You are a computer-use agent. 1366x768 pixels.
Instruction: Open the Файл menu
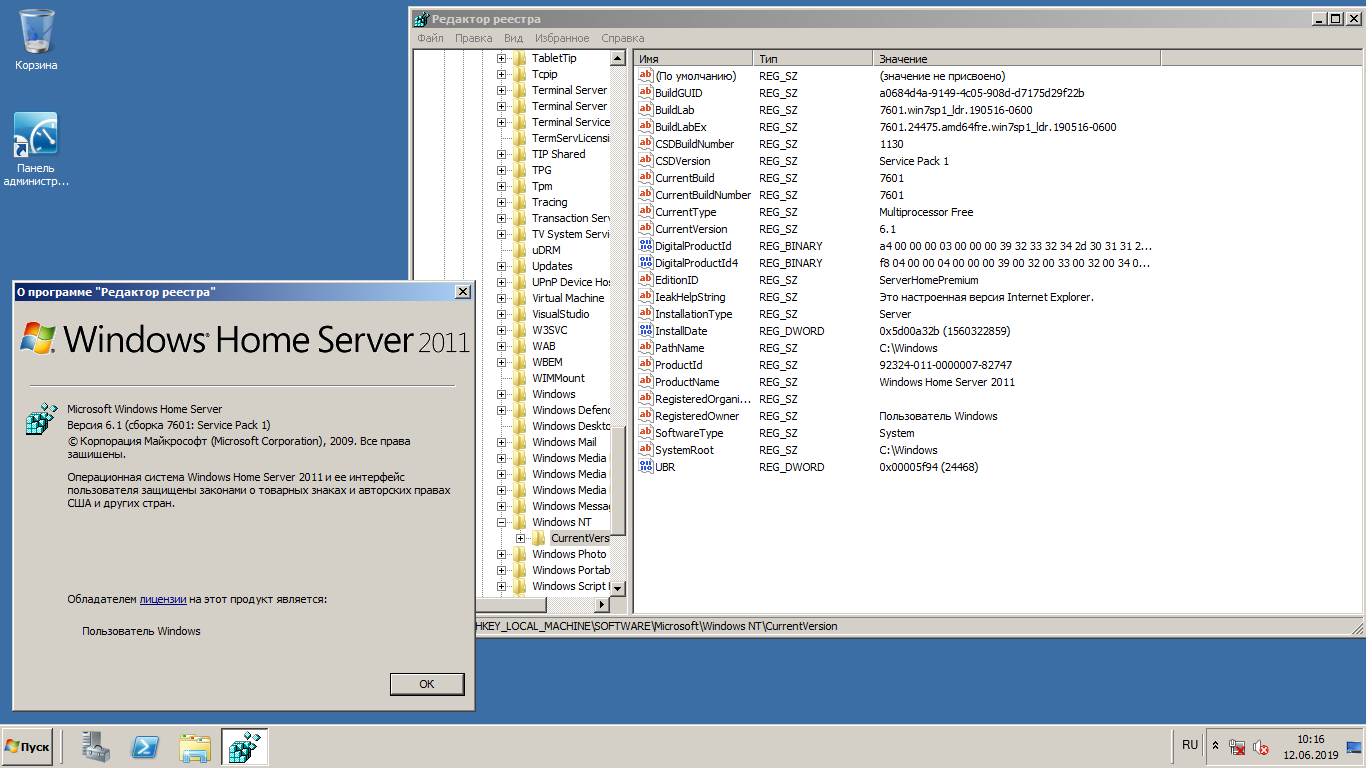coord(431,38)
